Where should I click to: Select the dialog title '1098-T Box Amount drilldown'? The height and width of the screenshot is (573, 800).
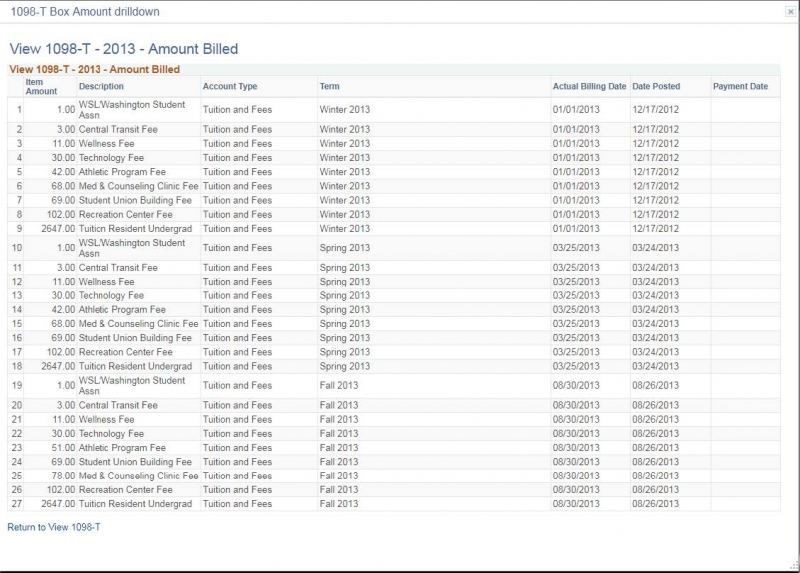[x=85, y=12]
